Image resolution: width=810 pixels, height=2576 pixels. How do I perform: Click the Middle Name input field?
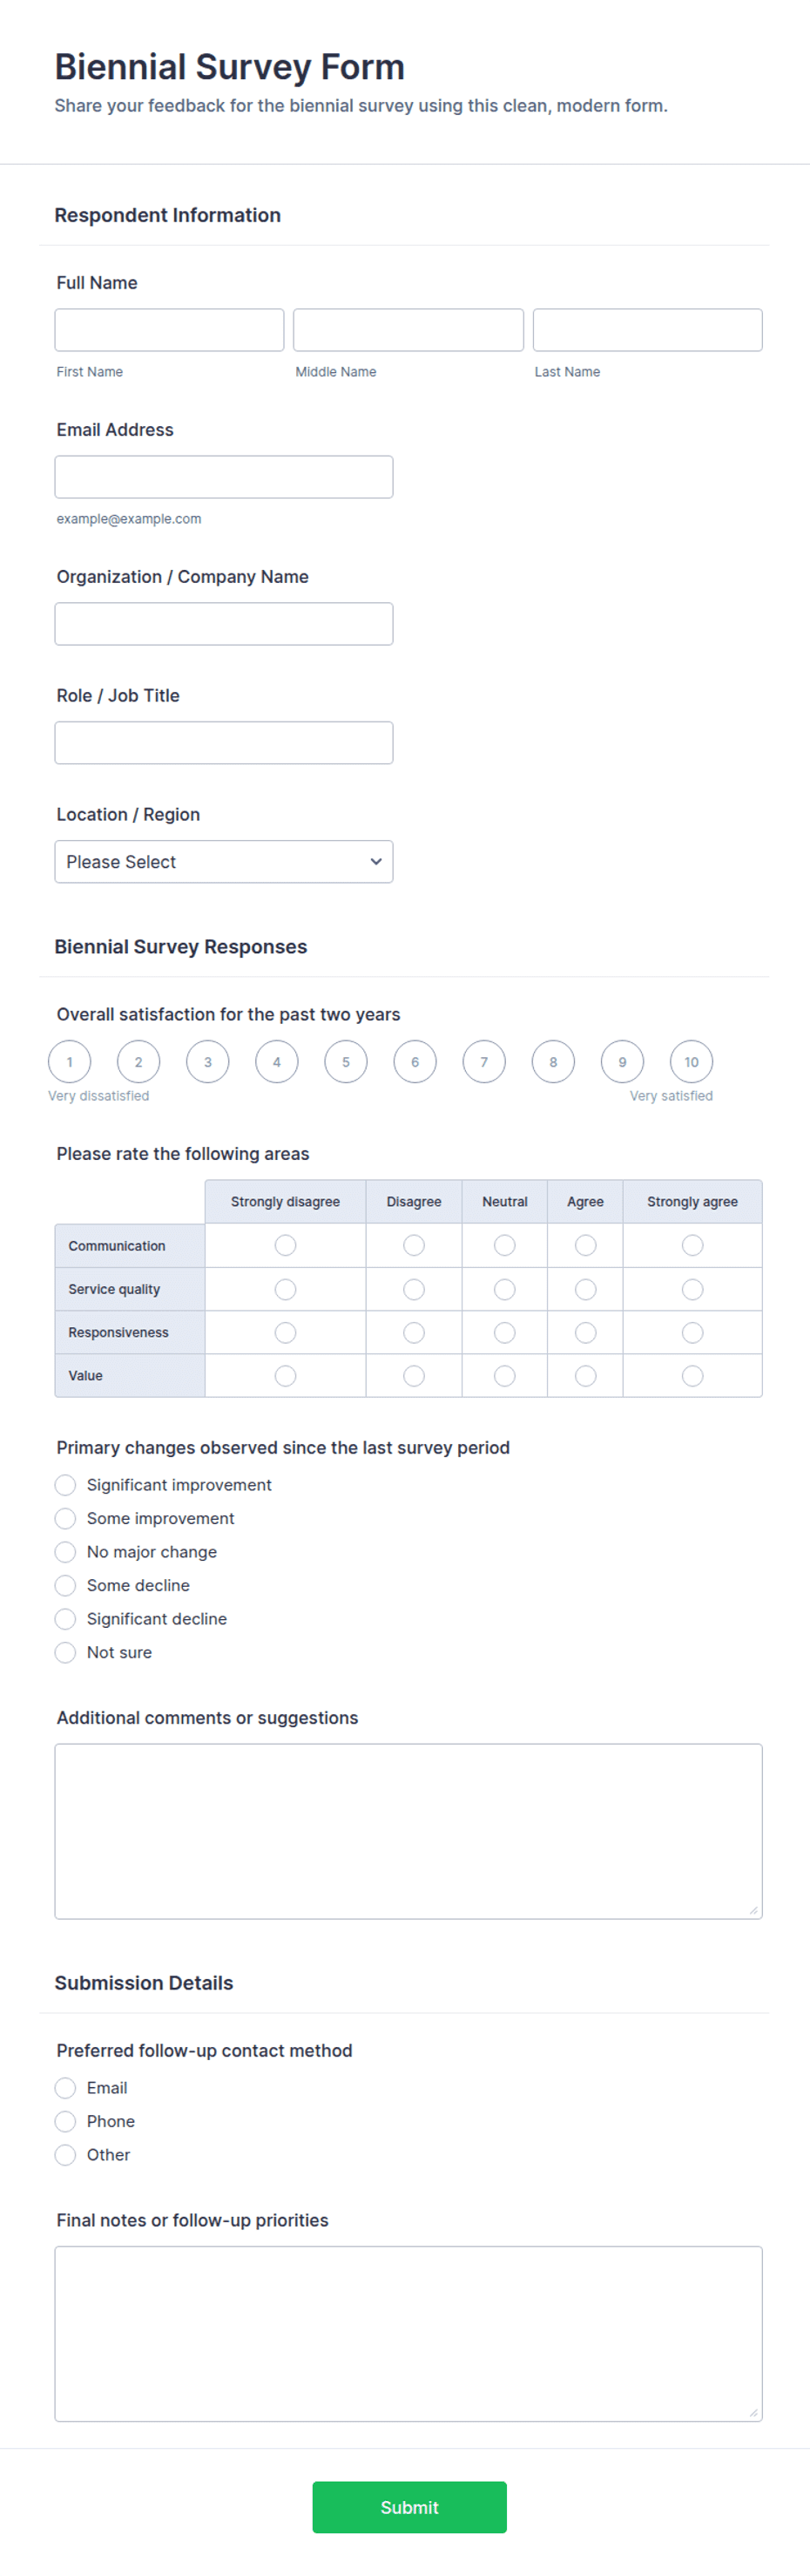pos(408,330)
